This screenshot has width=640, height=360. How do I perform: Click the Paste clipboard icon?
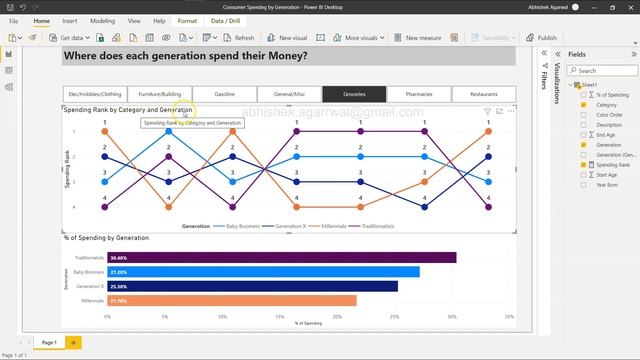(12, 38)
